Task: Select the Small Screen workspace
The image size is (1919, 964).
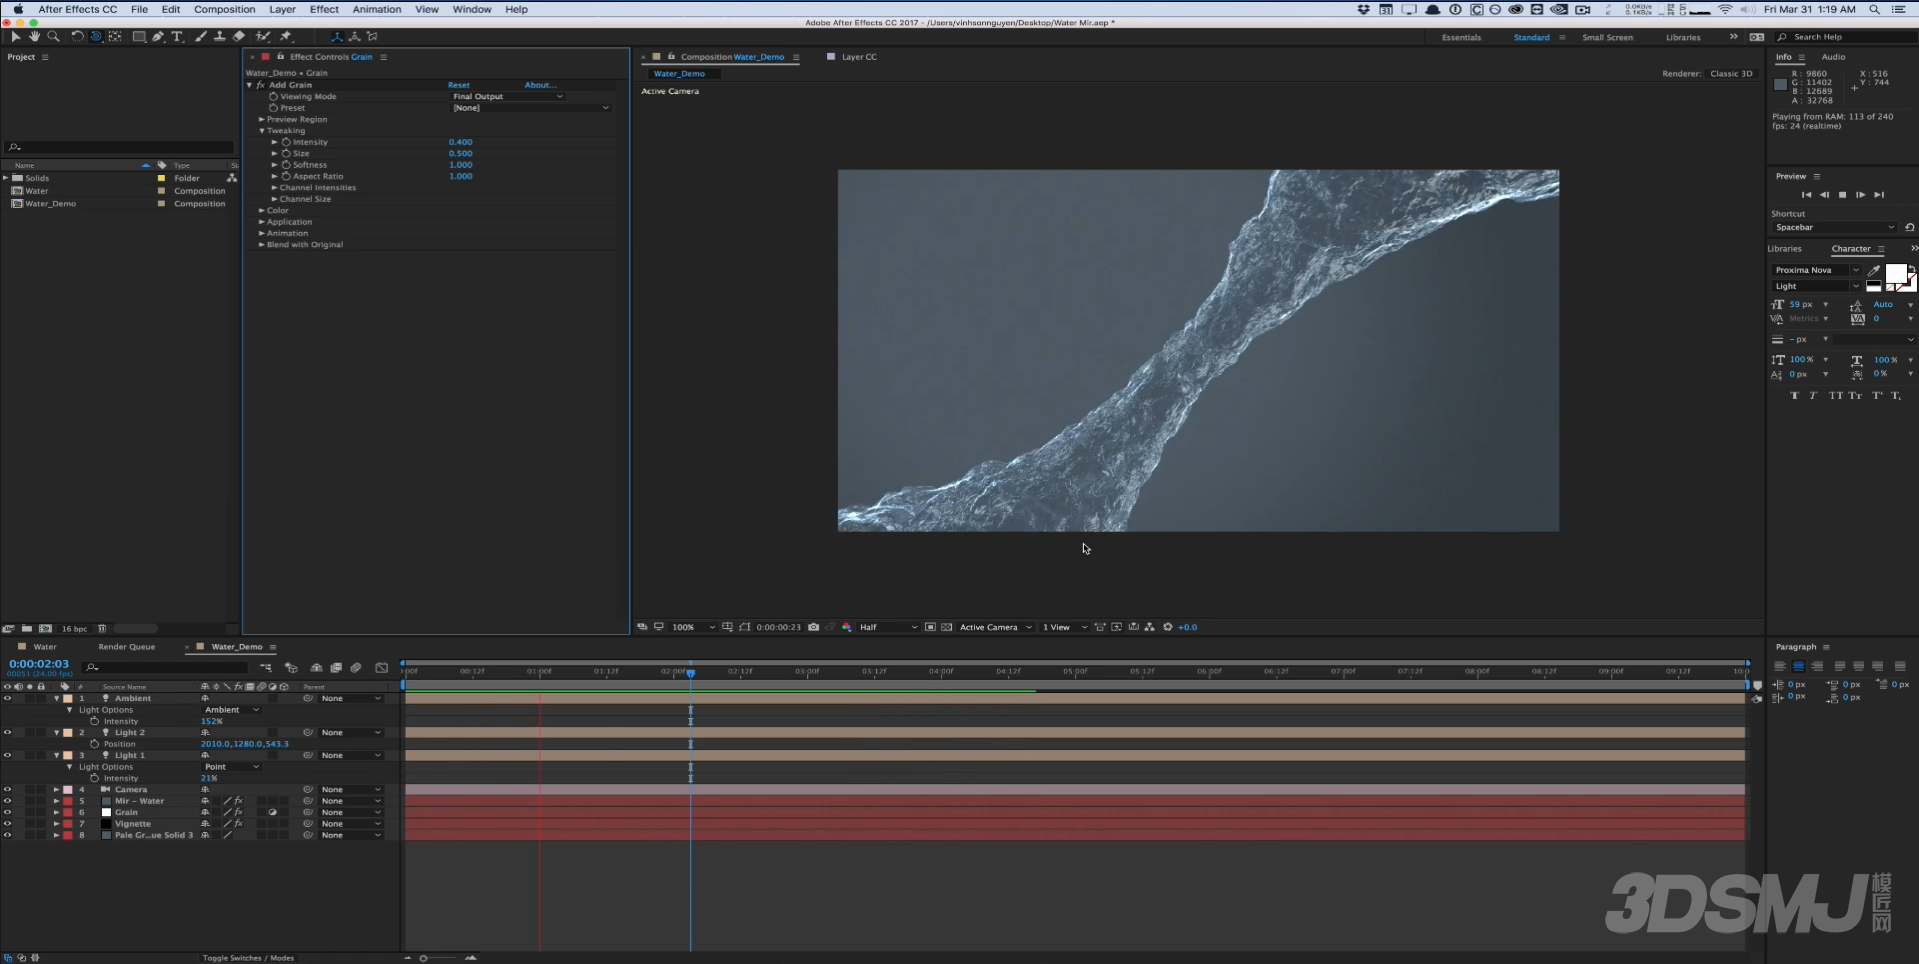Action: pos(1607,37)
